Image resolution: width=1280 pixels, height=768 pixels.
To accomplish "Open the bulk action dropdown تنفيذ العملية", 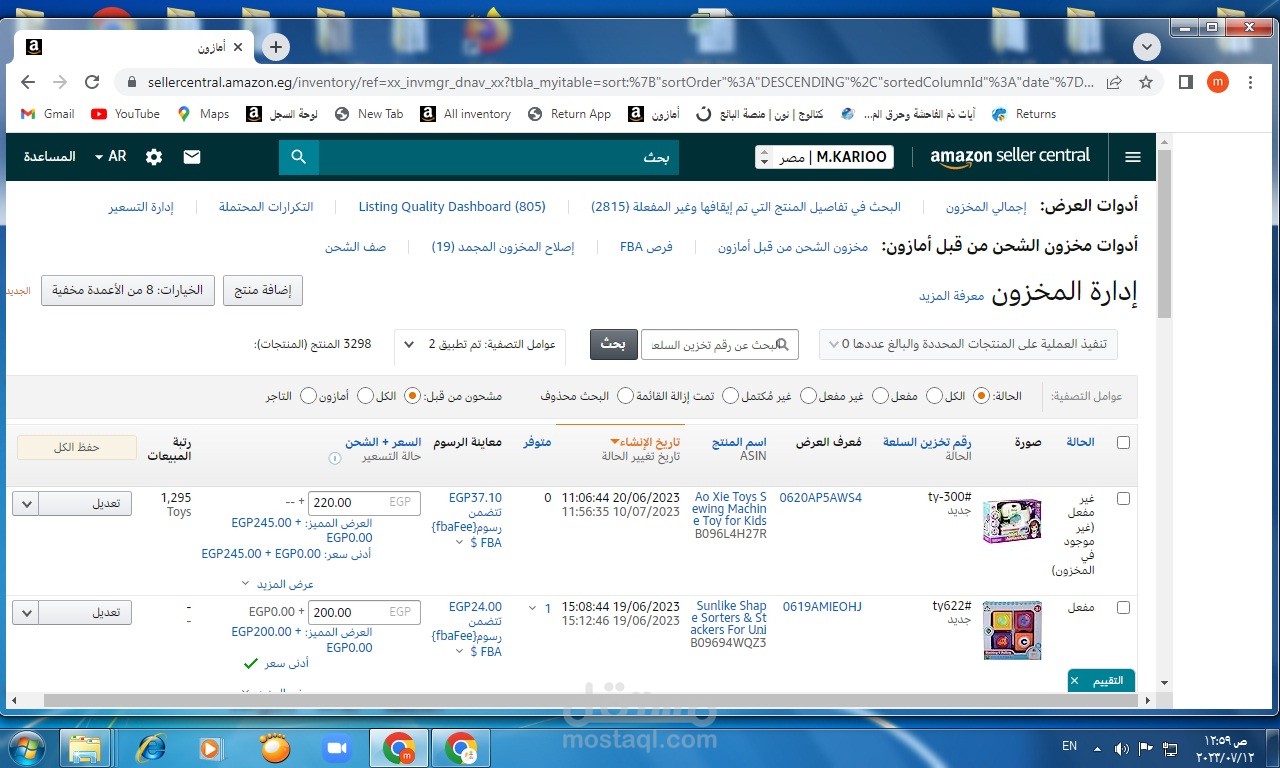I will tap(968, 344).
